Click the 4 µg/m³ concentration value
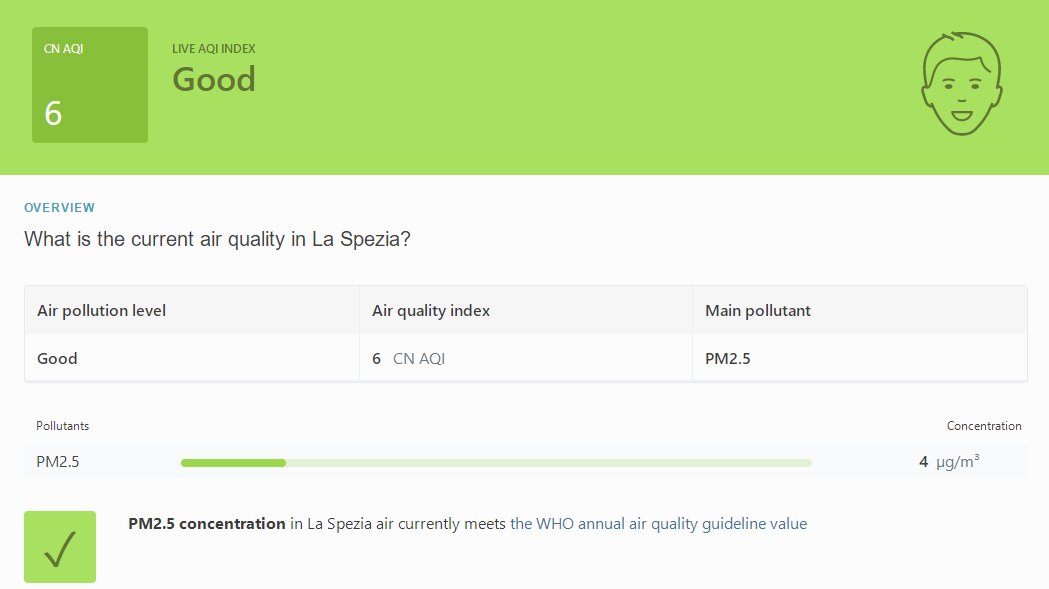The width and height of the screenshot is (1049, 589). click(949, 462)
